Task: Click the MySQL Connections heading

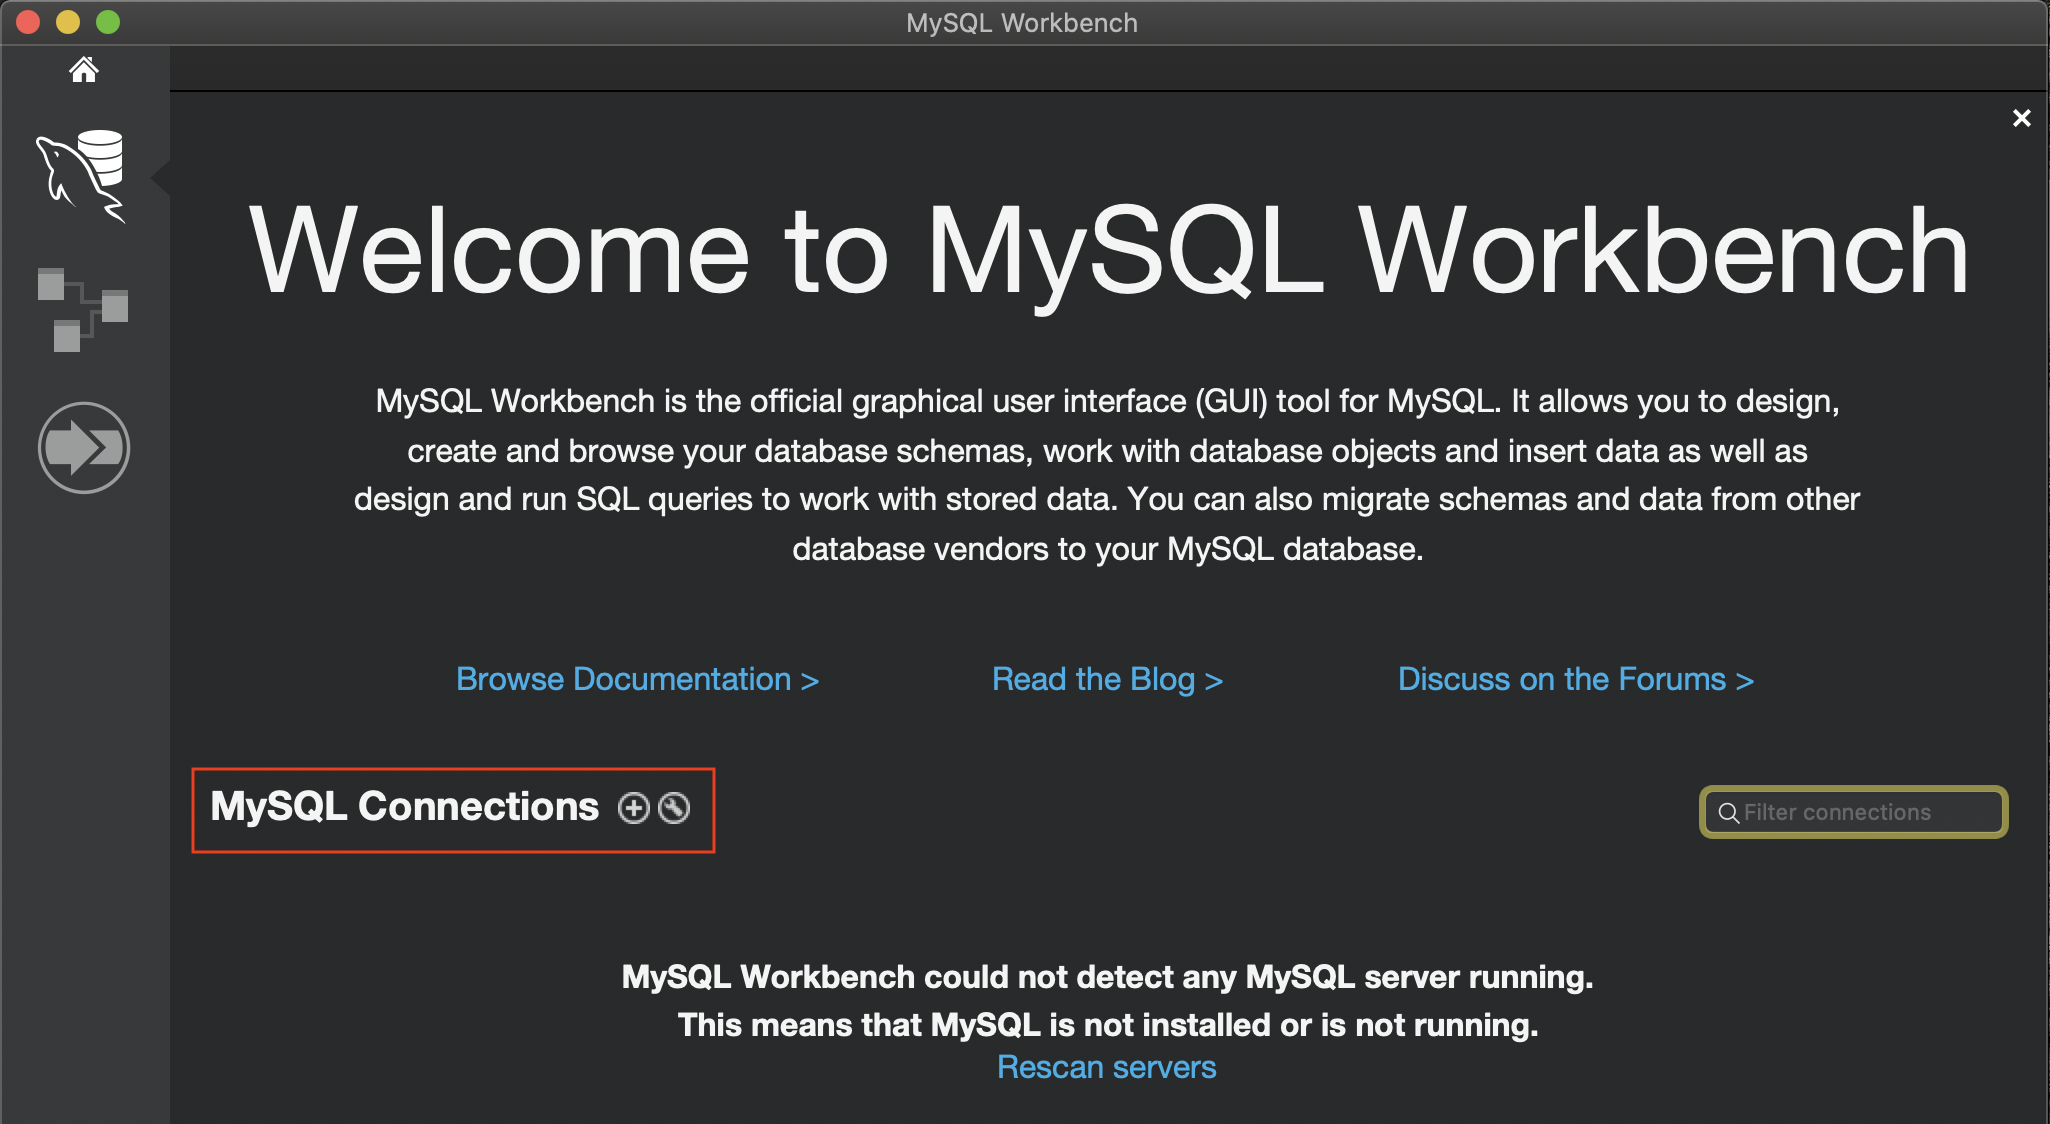Action: coord(404,806)
